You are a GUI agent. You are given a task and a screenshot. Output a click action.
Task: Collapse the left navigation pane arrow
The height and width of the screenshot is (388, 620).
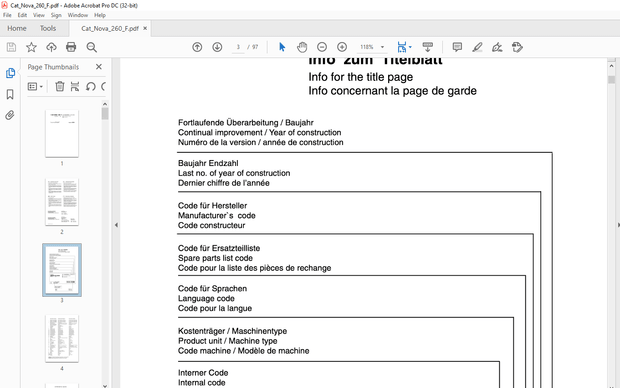click(116, 225)
